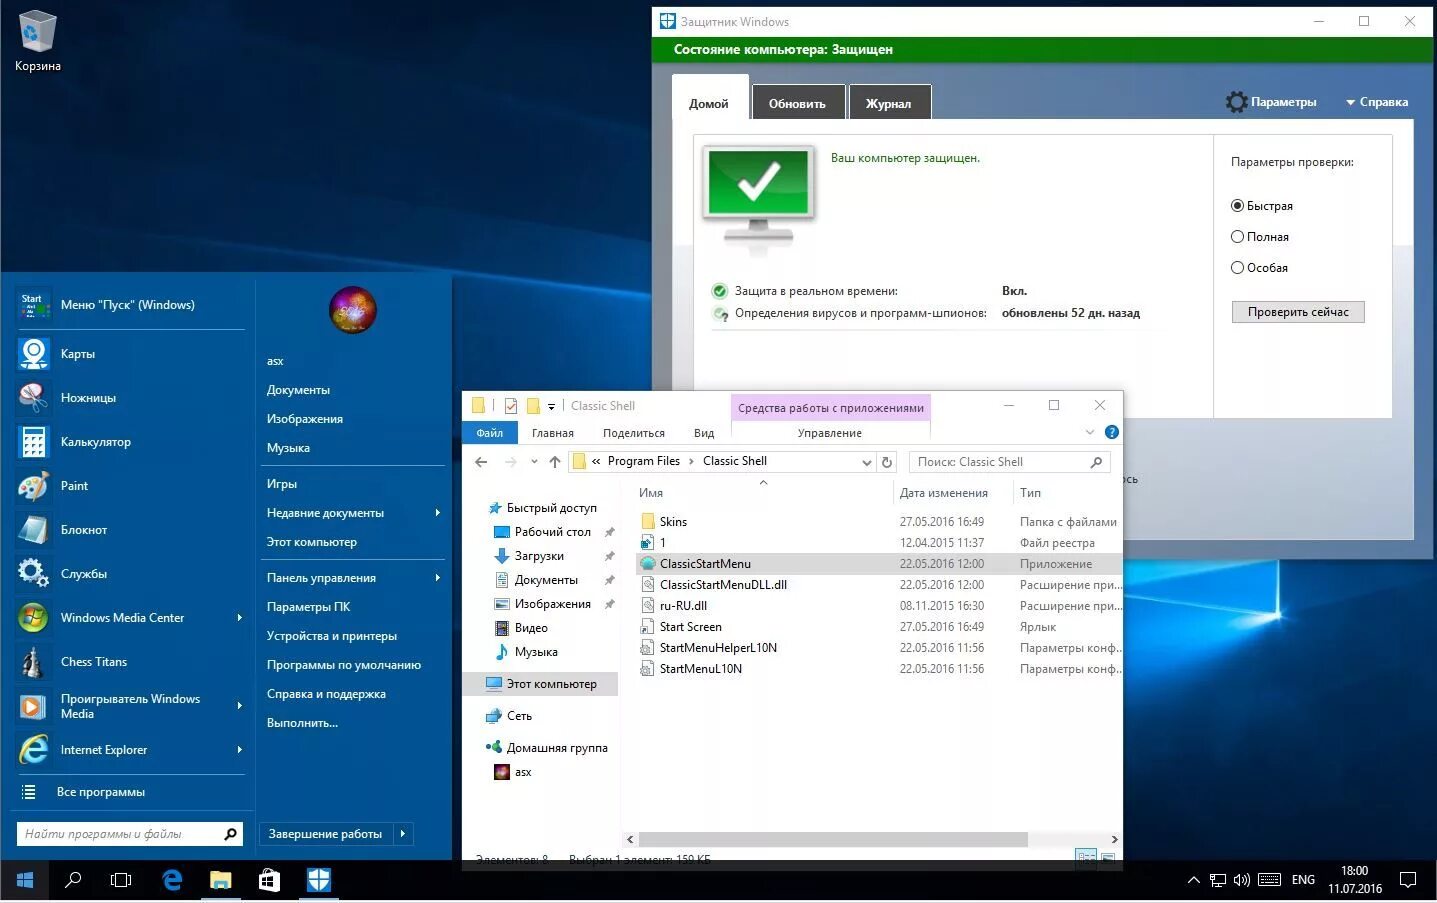
Task: Open the Recycle Bin (Корзина) desktop icon
Action: 38,41
